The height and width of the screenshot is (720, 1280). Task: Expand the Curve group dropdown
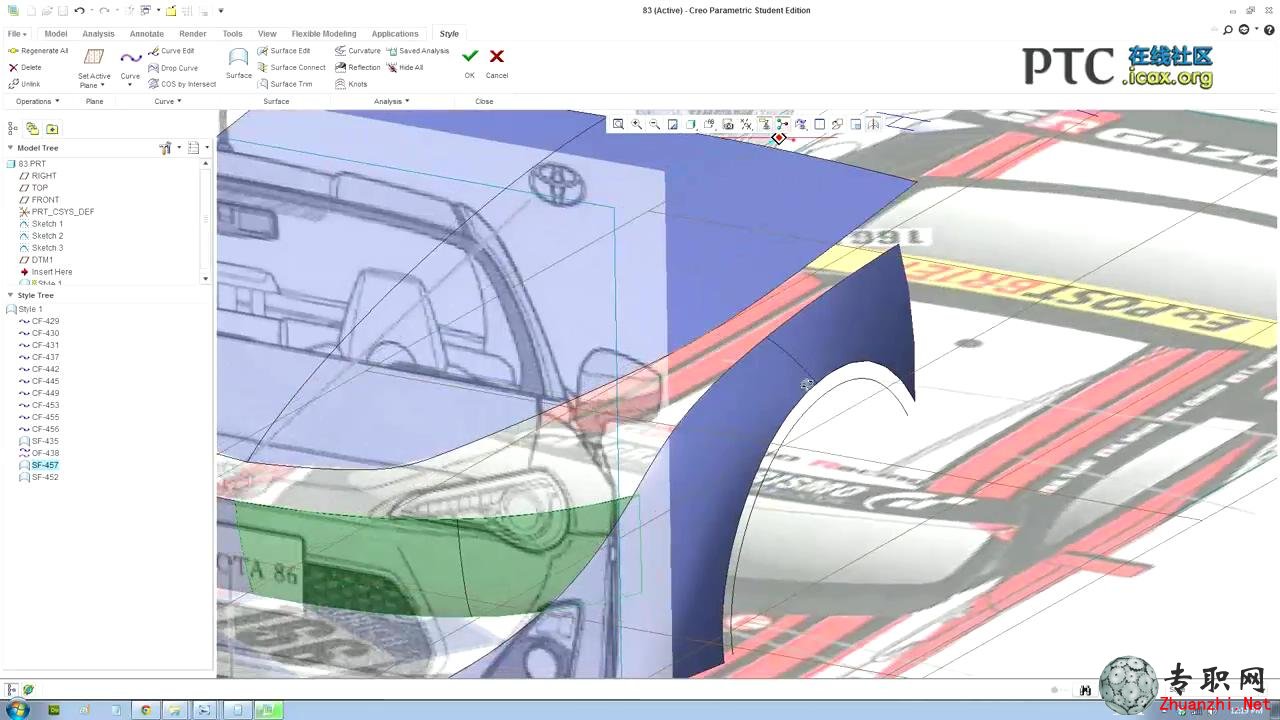point(168,101)
